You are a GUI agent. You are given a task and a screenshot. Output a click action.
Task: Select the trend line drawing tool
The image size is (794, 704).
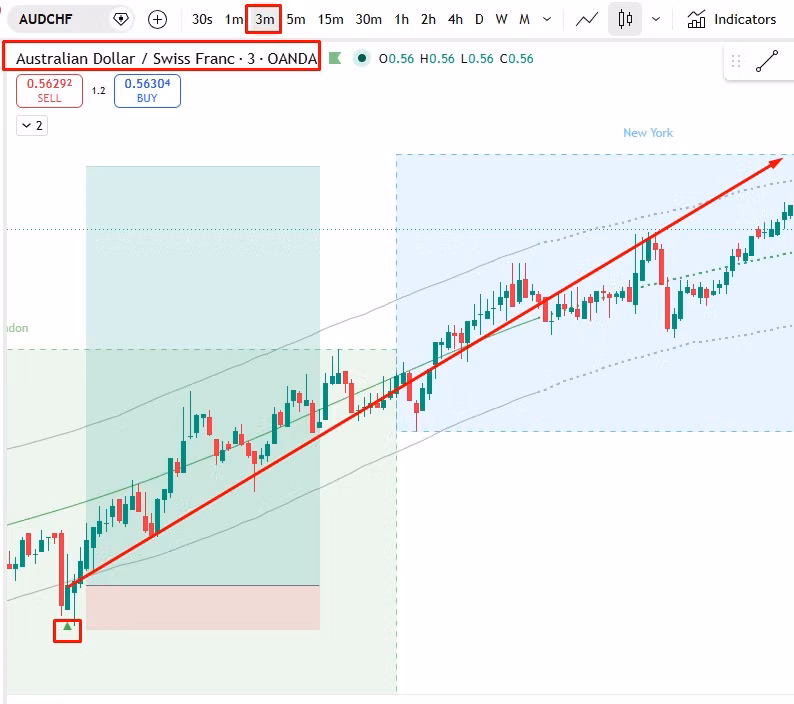tap(767, 61)
